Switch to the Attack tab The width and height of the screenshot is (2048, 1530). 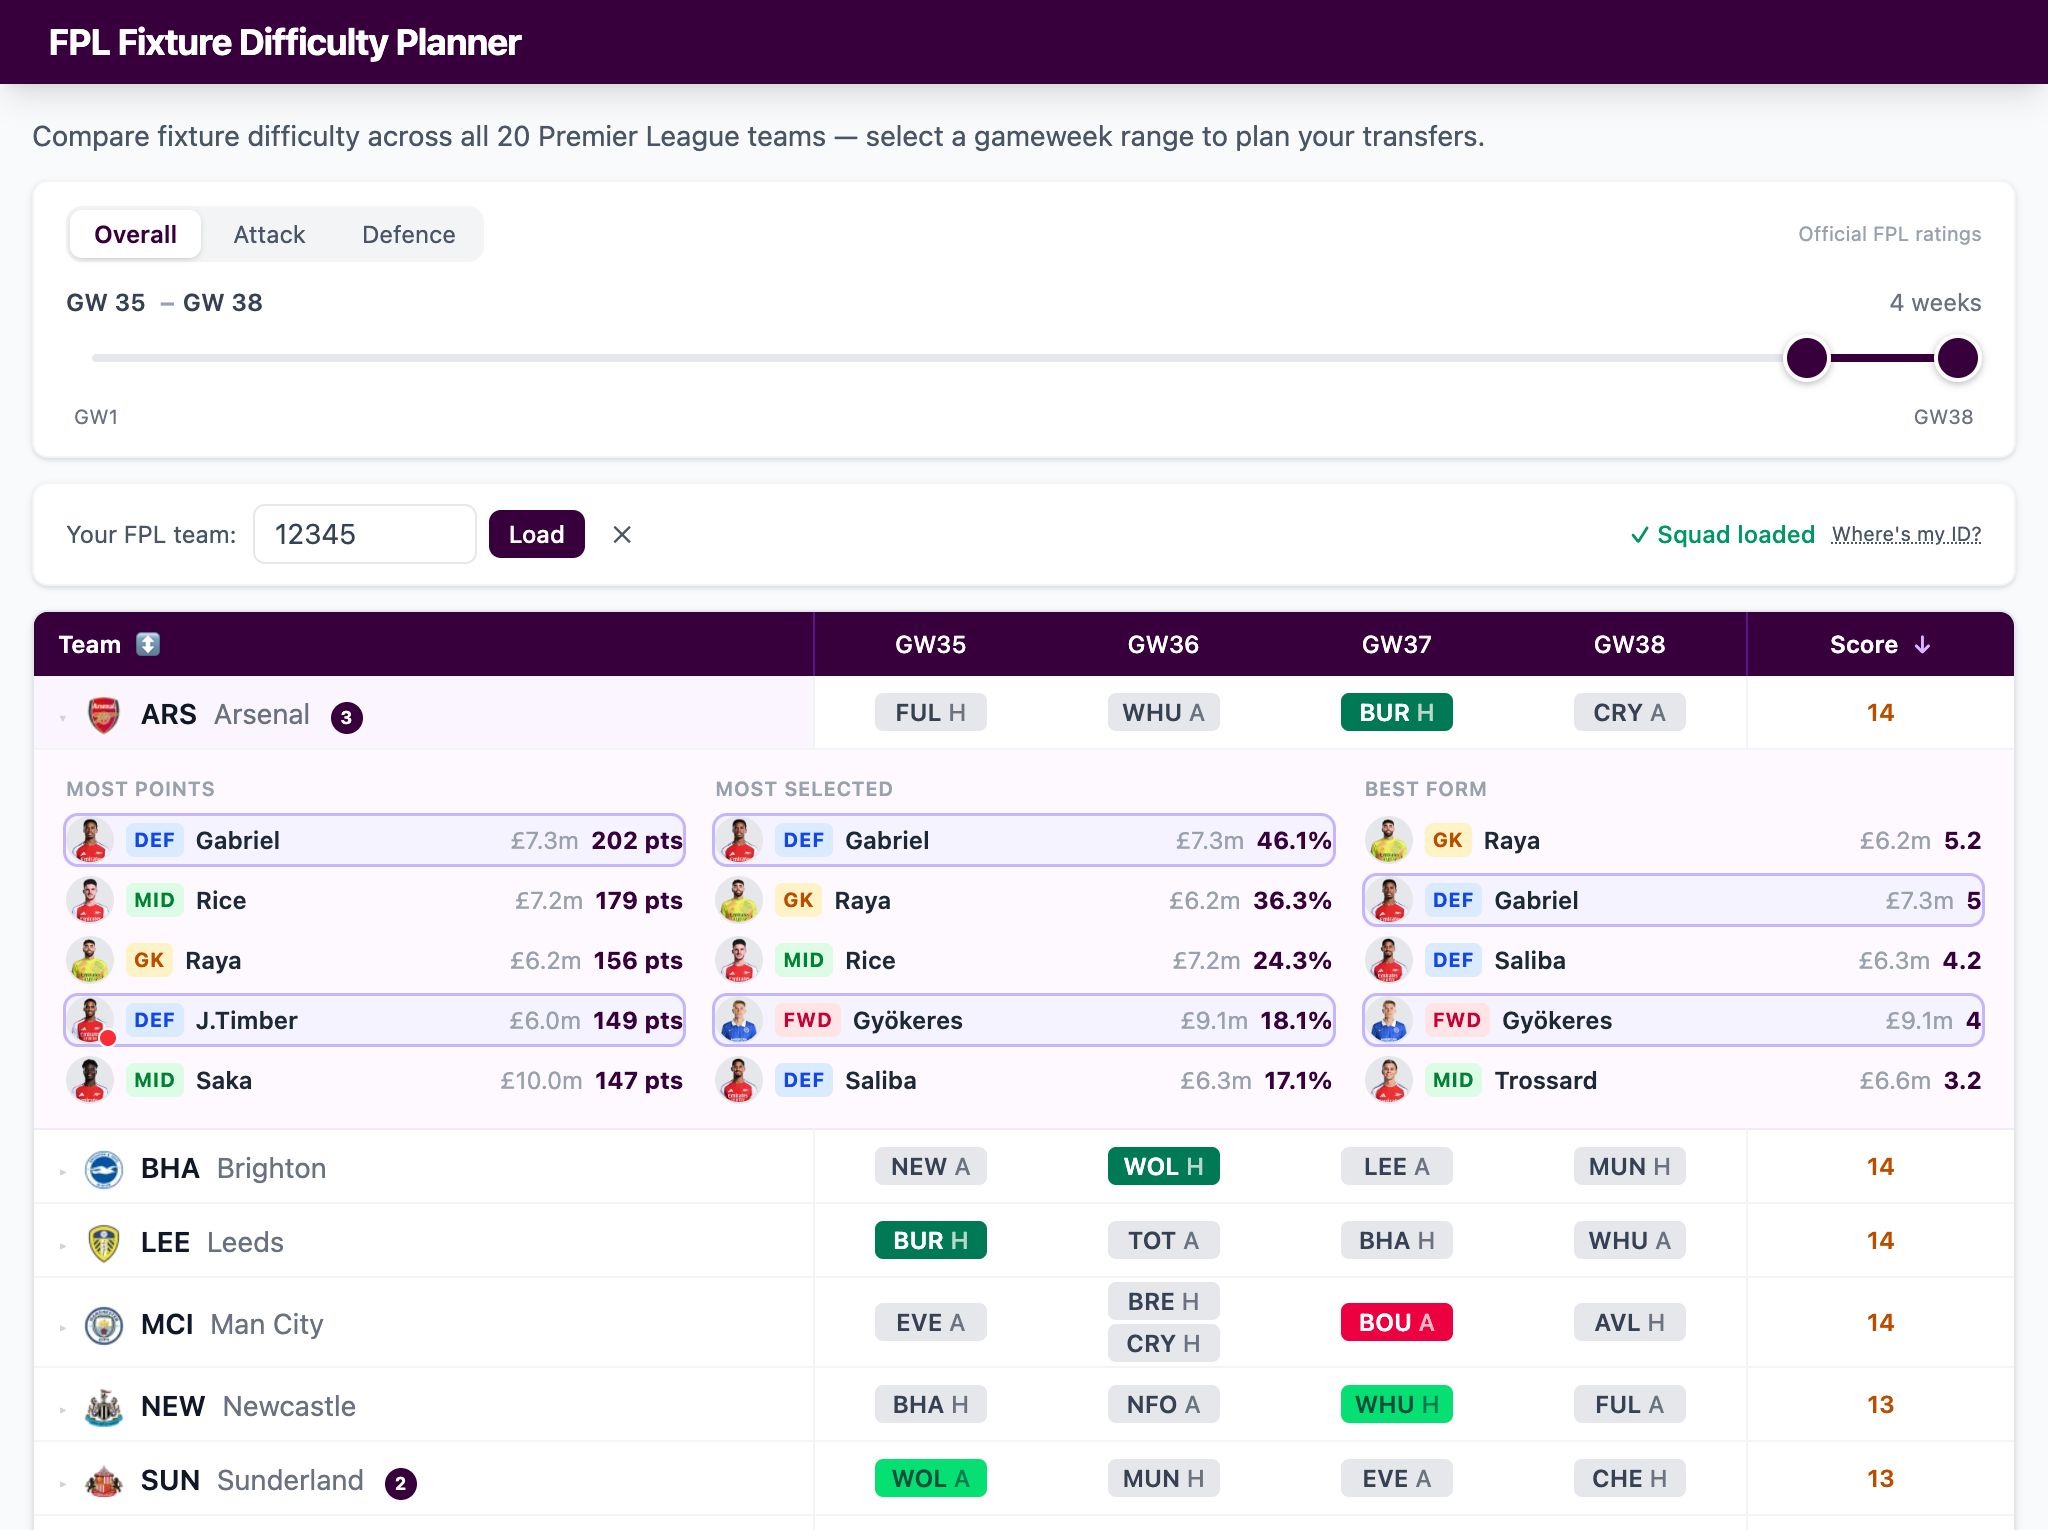coord(269,234)
